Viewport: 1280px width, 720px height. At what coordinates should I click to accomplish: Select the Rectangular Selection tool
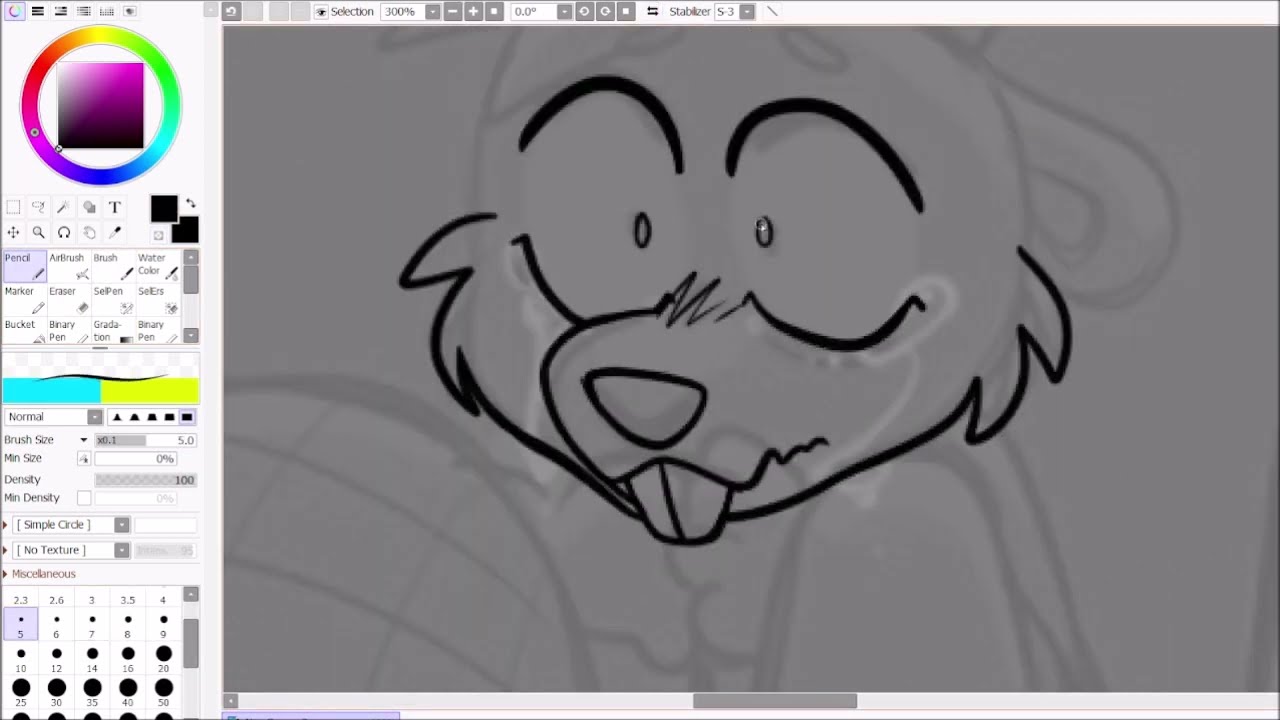pos(13,207)
